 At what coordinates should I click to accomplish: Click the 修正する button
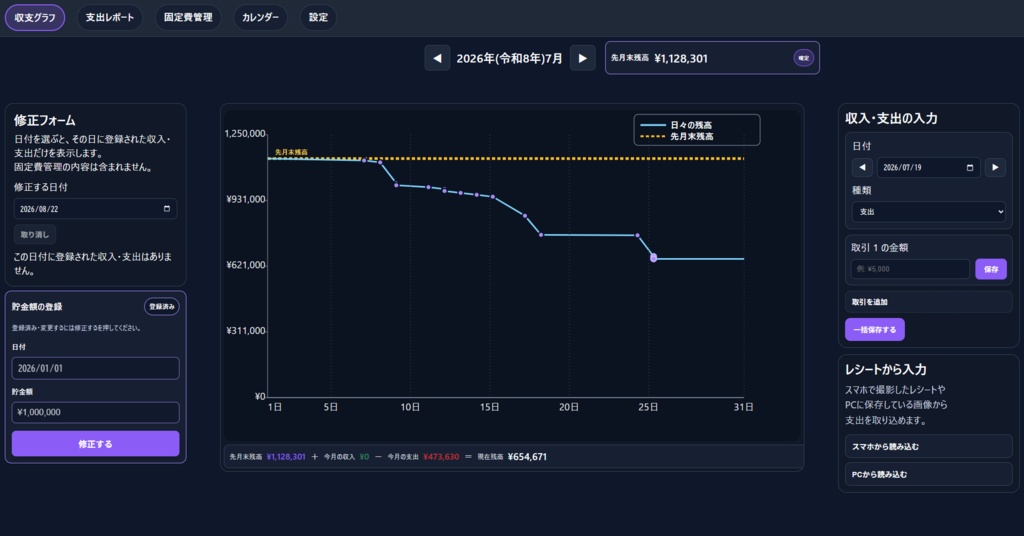tap(95, 444)
